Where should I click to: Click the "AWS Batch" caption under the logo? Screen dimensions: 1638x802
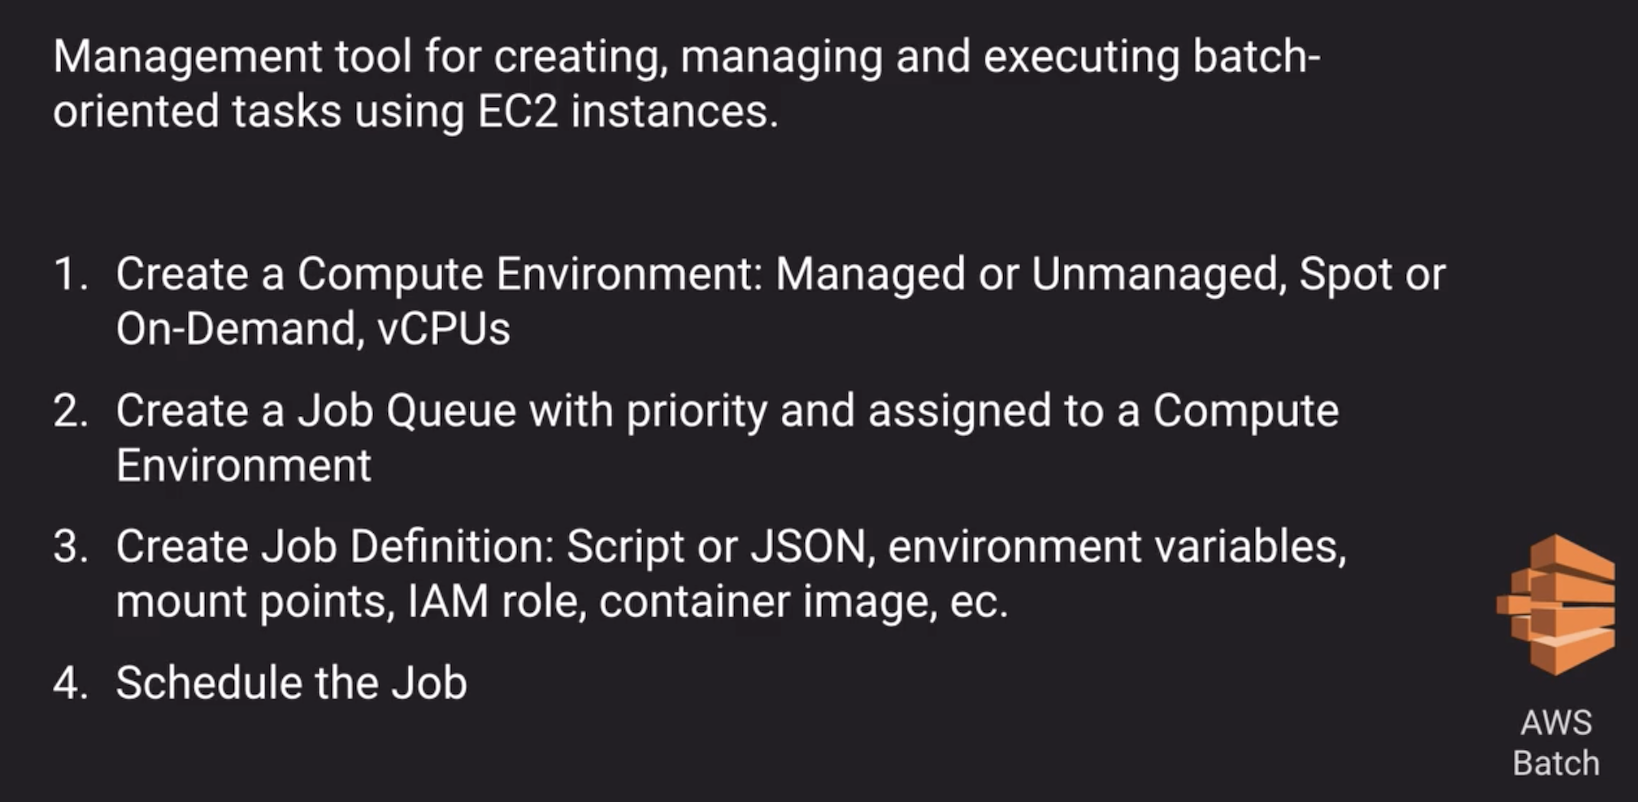coord(1555,743)
